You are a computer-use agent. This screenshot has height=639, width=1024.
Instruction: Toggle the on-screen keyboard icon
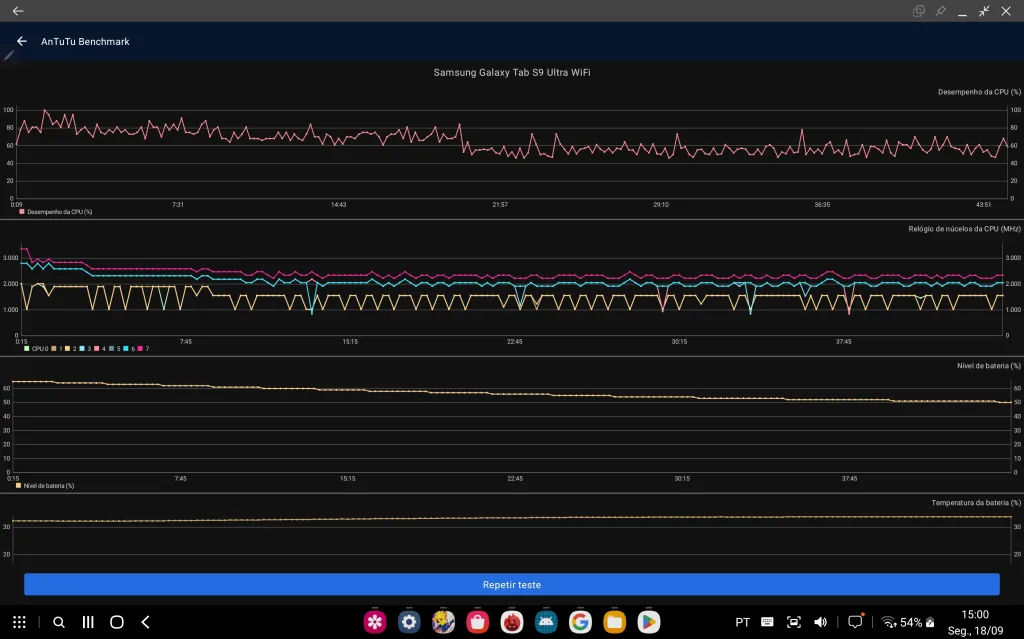pyautogui.click(x=767, y=622)
